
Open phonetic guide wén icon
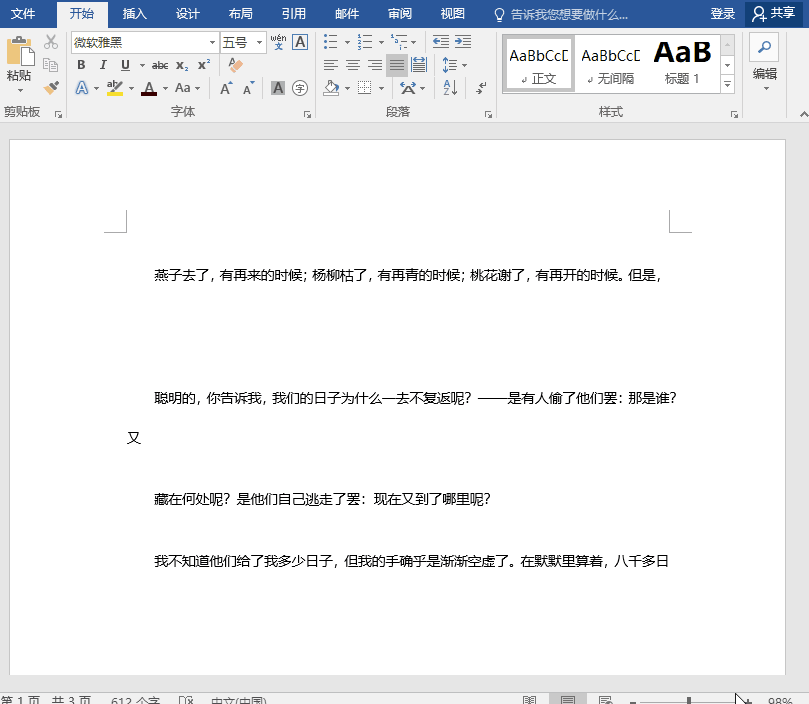tap(278, 42)
